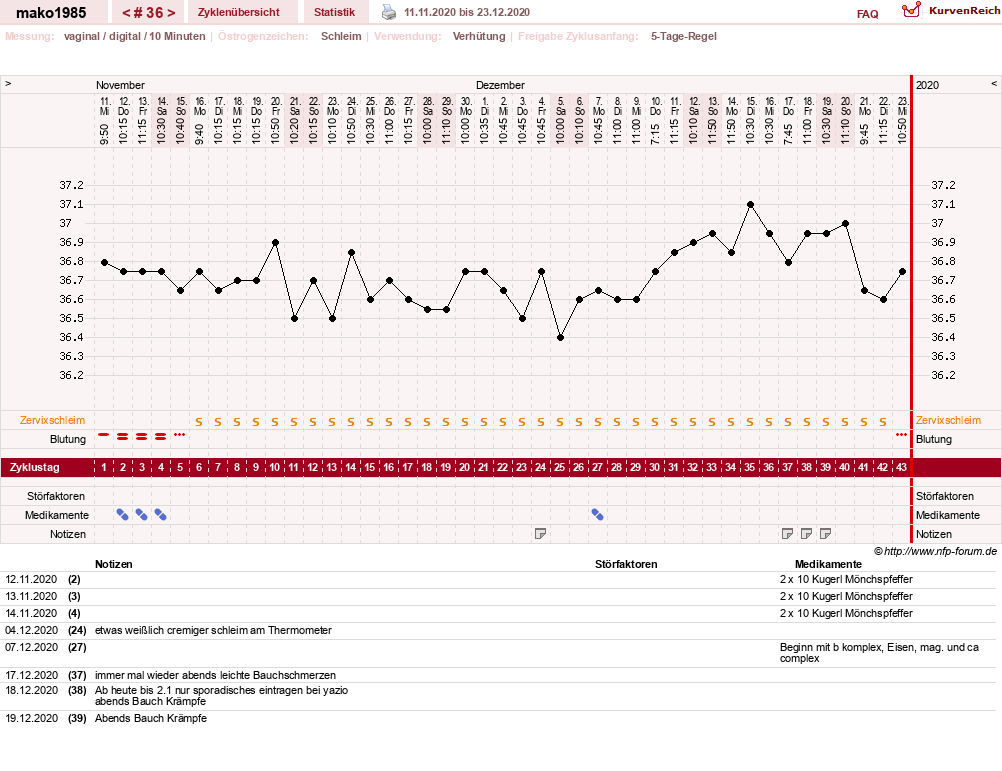The width and height of the screenshot is (1002, 771).
Task: Click the date range 11.11.2020 bis 23.12.2020
Action: 467,12
